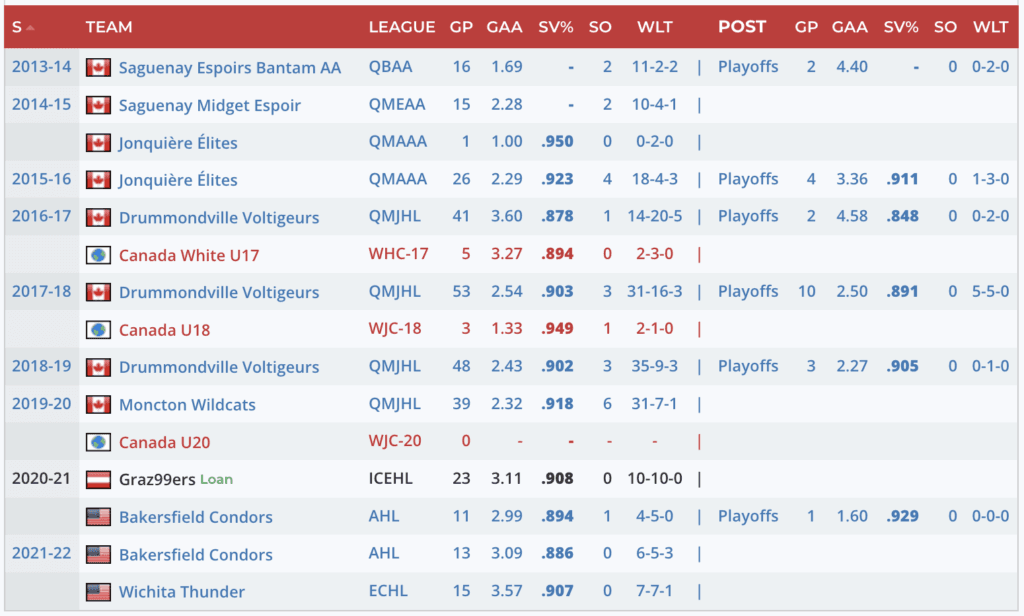Viewport: 1024px width, 616px height.
Task: Click globe icon next to Canada U18
Action: [x=98, y=330]
